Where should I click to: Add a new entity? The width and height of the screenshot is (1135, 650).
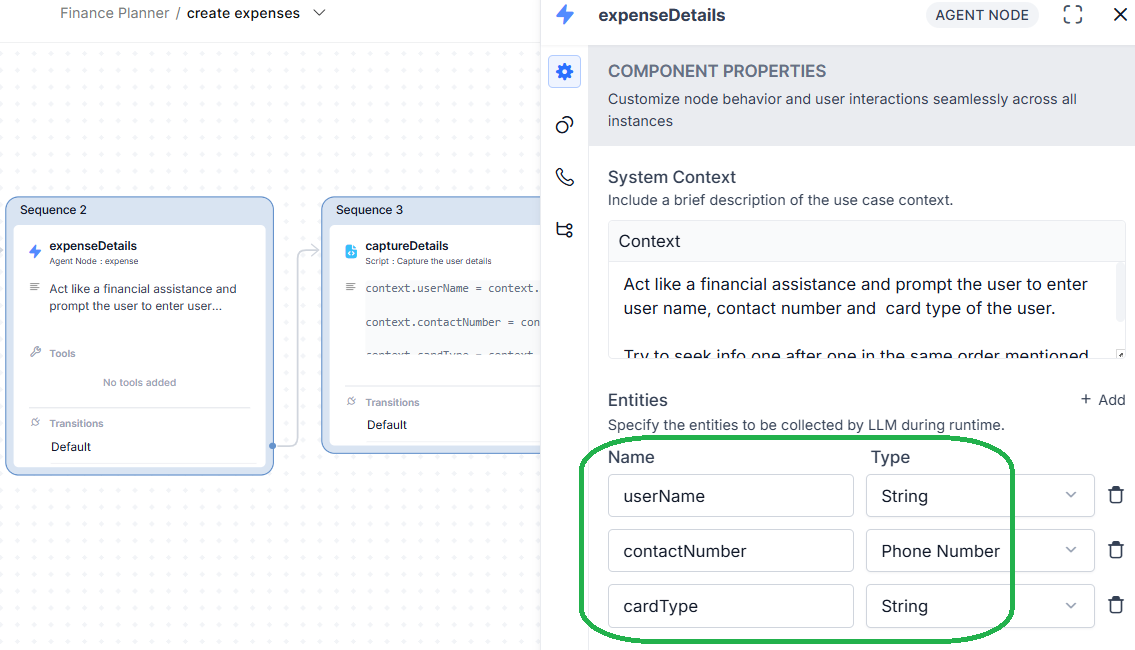(1102, 400)
